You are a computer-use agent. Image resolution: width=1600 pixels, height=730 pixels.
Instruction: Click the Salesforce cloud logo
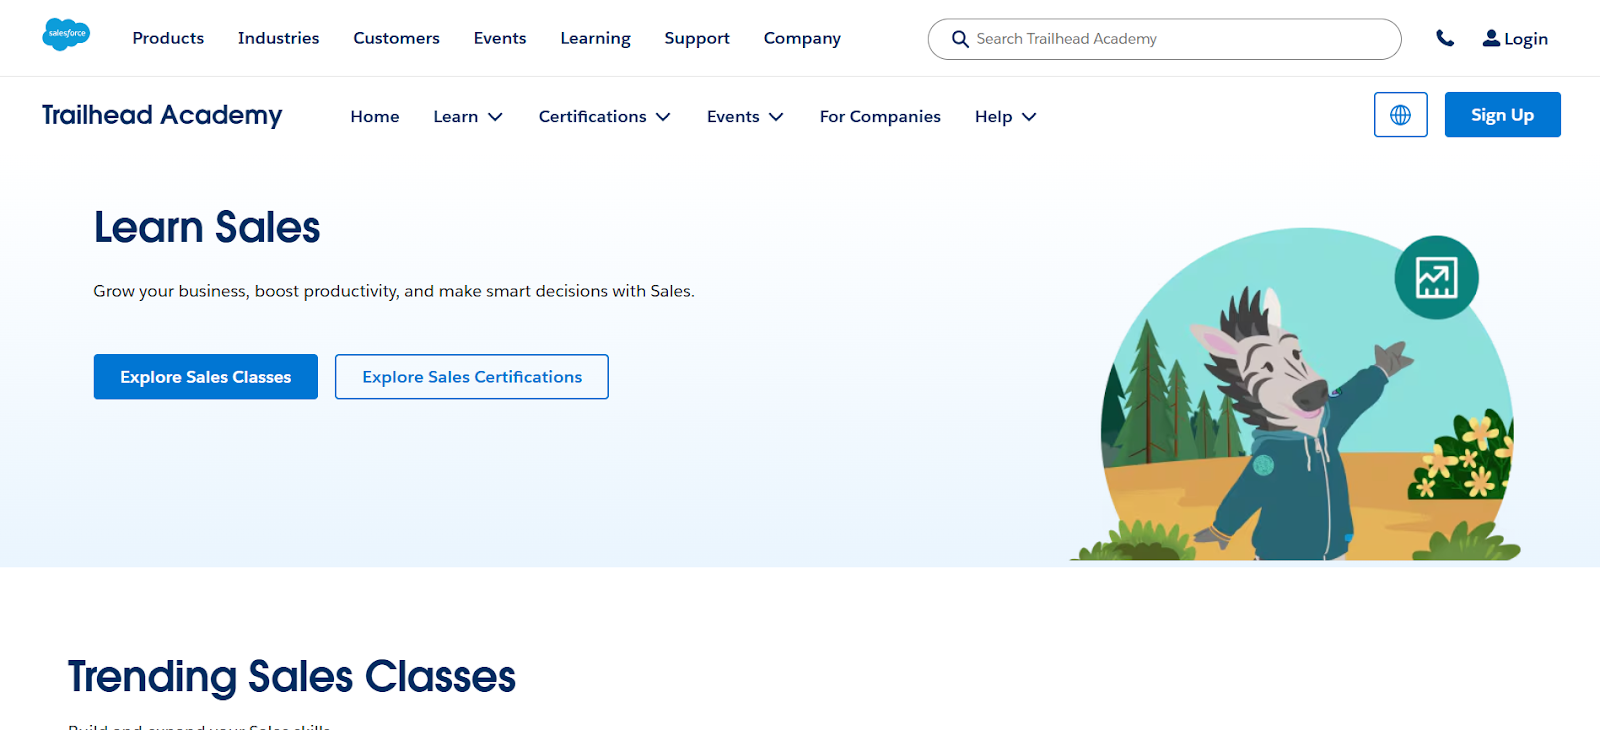coord(66,35)
